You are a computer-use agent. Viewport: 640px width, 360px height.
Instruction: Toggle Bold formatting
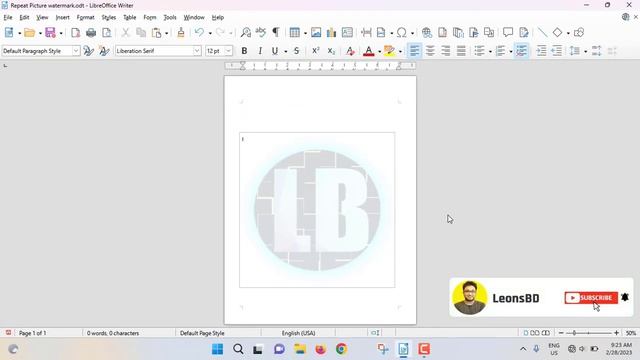click(244, 51)
